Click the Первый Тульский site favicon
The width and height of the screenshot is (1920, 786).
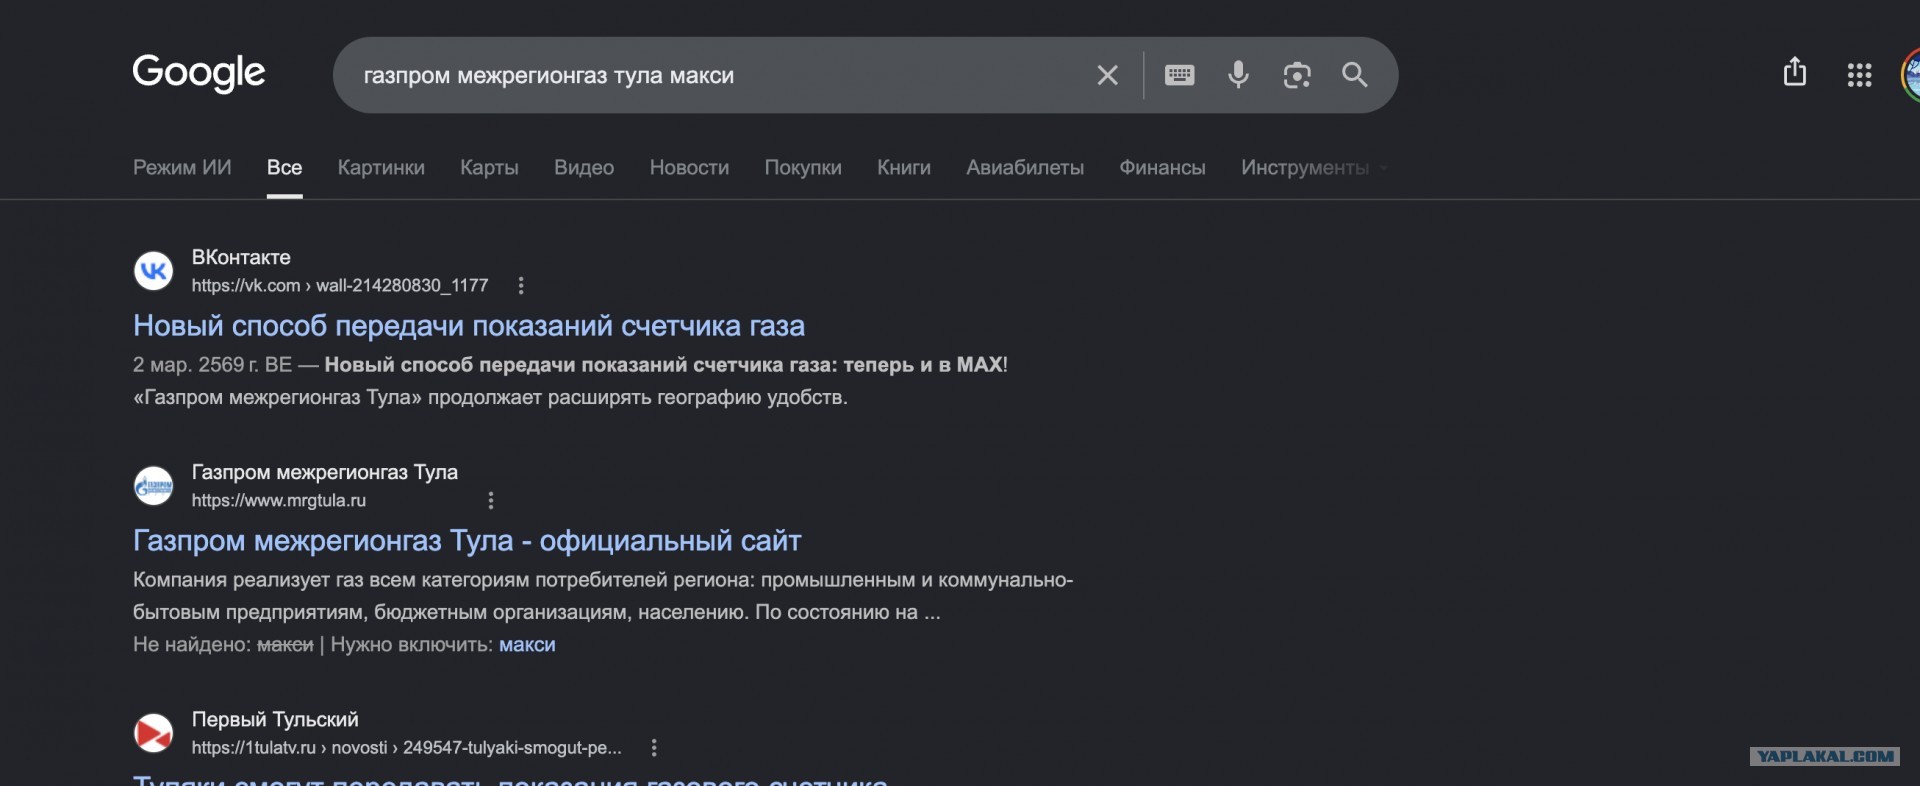point(154,733)
